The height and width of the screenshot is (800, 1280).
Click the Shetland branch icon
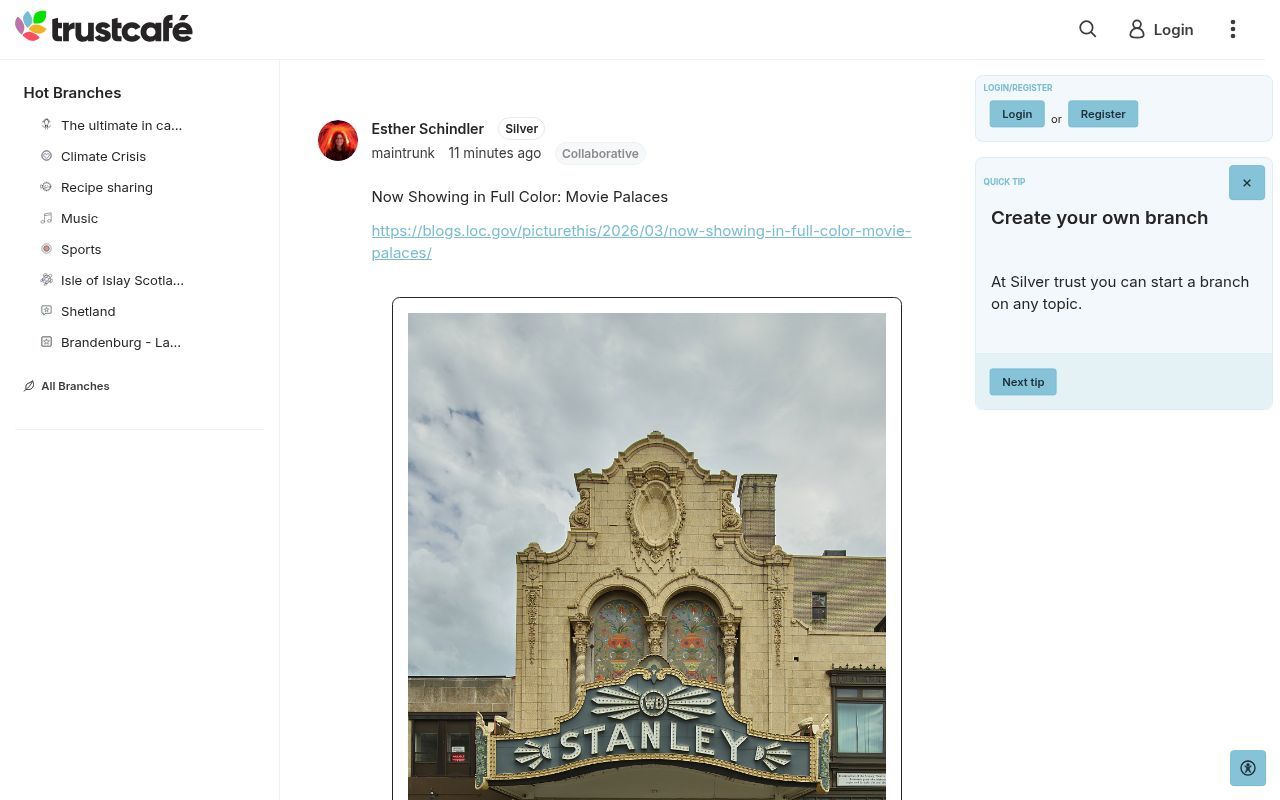pyautogui.click(x=46, y=311)
